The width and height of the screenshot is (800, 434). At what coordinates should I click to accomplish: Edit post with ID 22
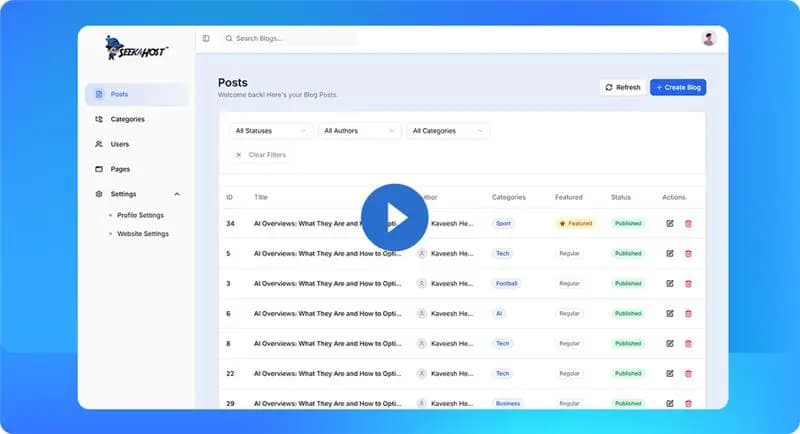[670, 374]
